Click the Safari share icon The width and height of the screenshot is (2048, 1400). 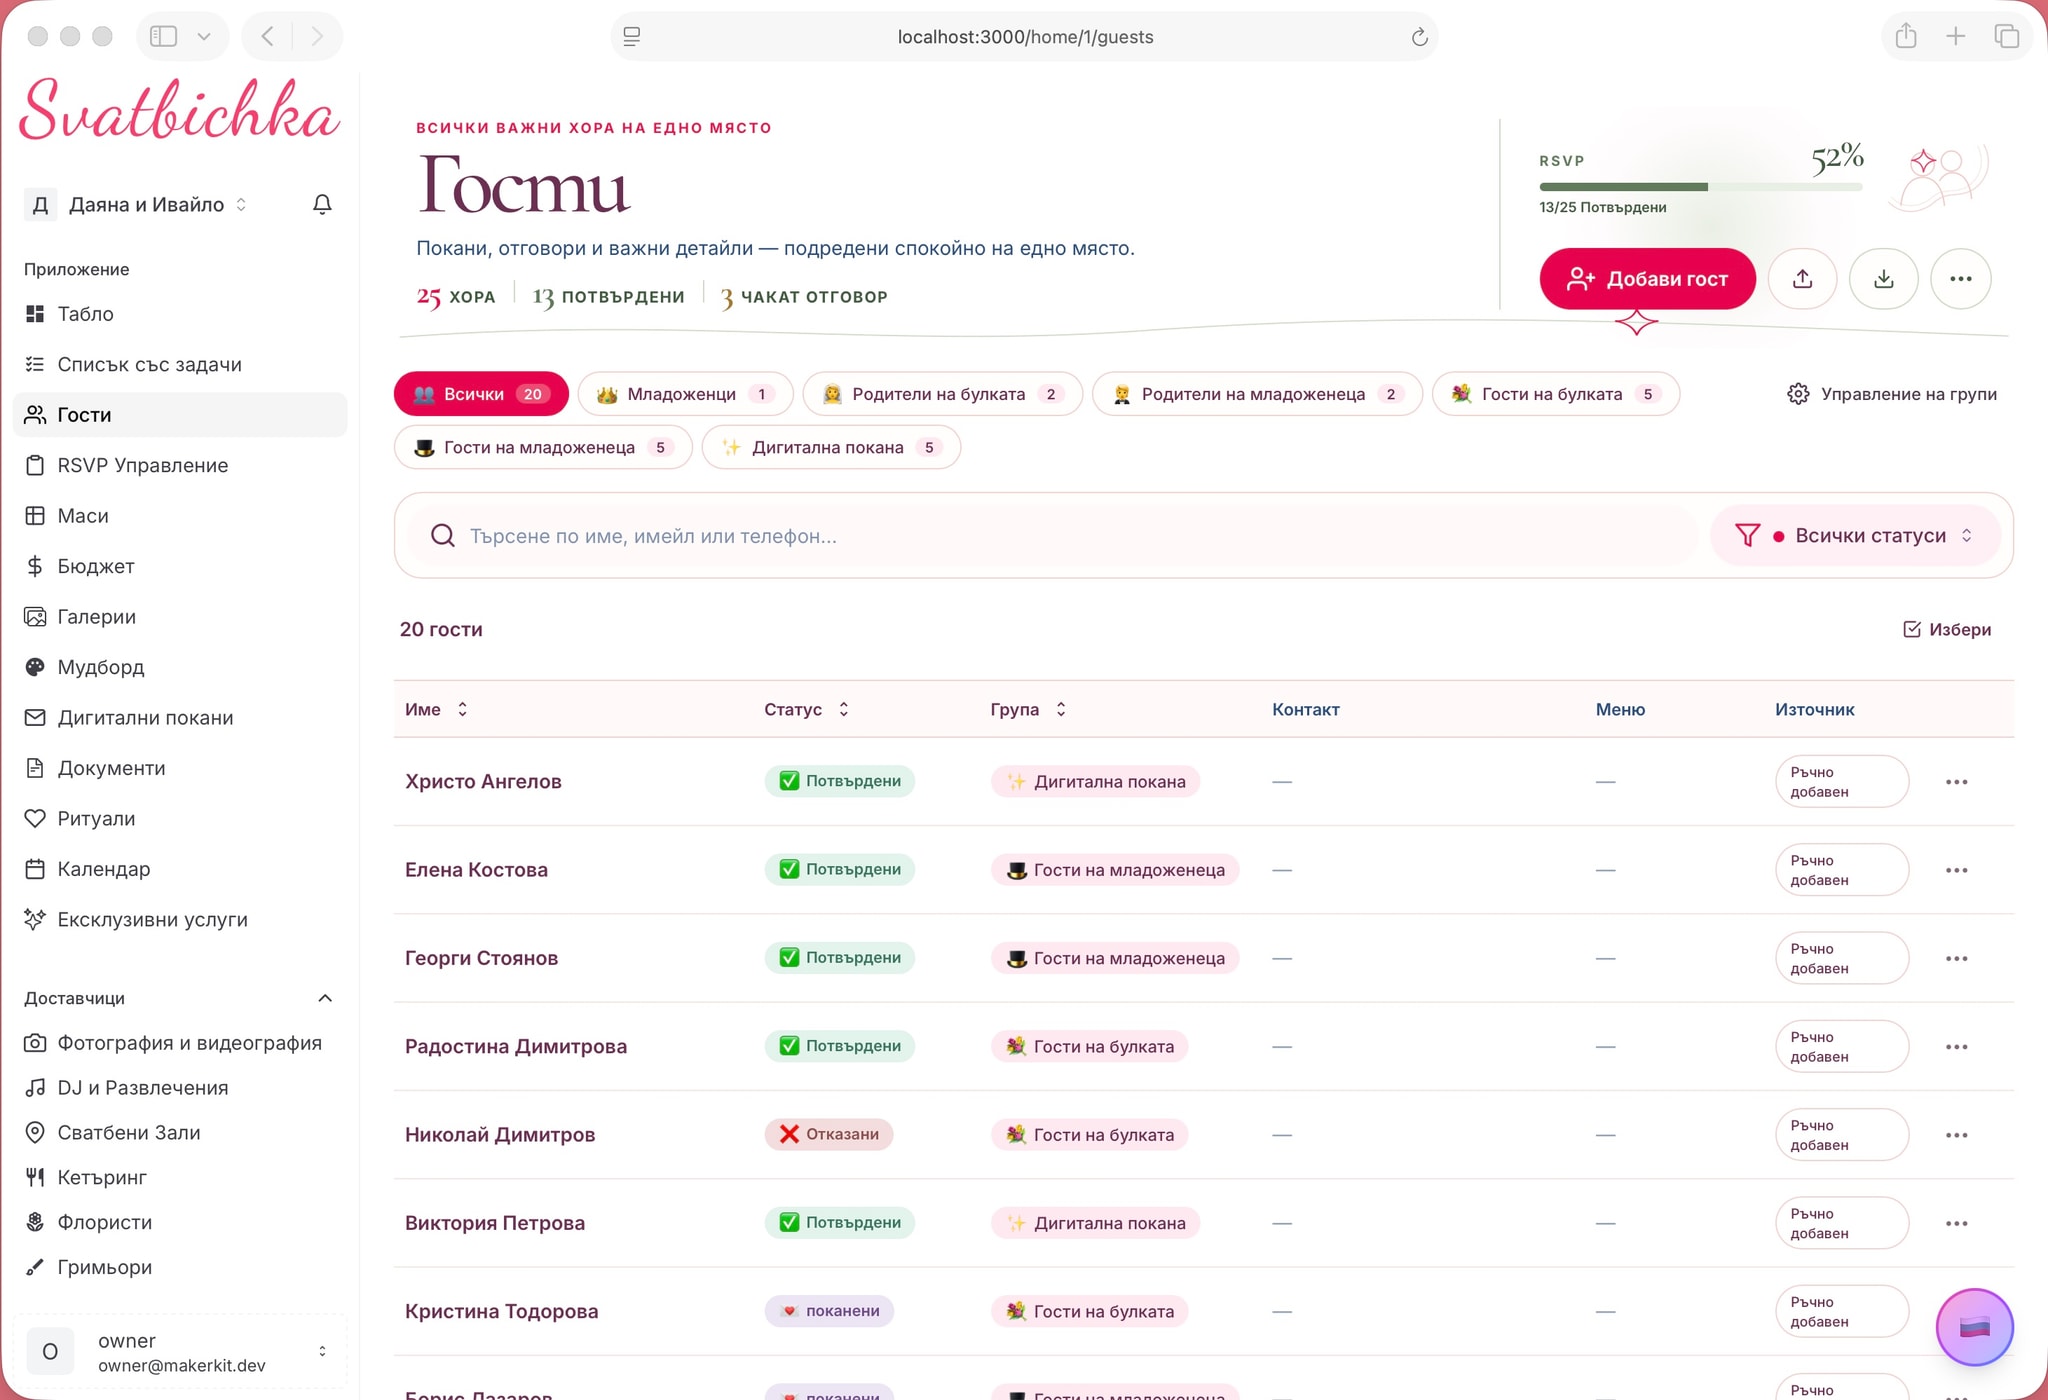pos(1906,37)
